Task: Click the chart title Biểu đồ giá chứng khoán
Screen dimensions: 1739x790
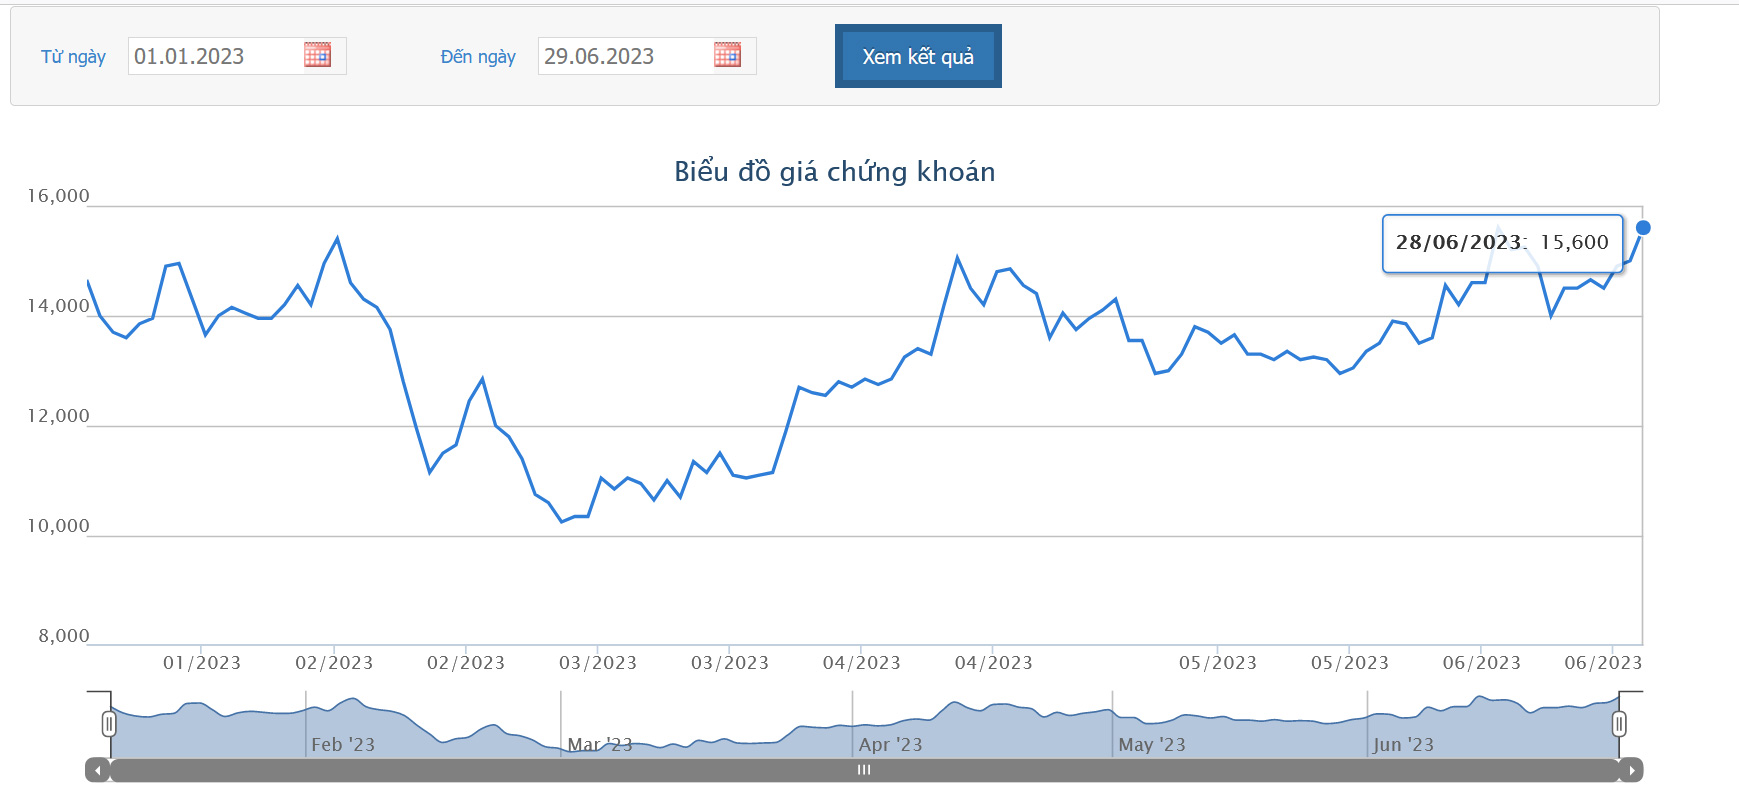Action: pyautogui.click(x=834, y=172)
